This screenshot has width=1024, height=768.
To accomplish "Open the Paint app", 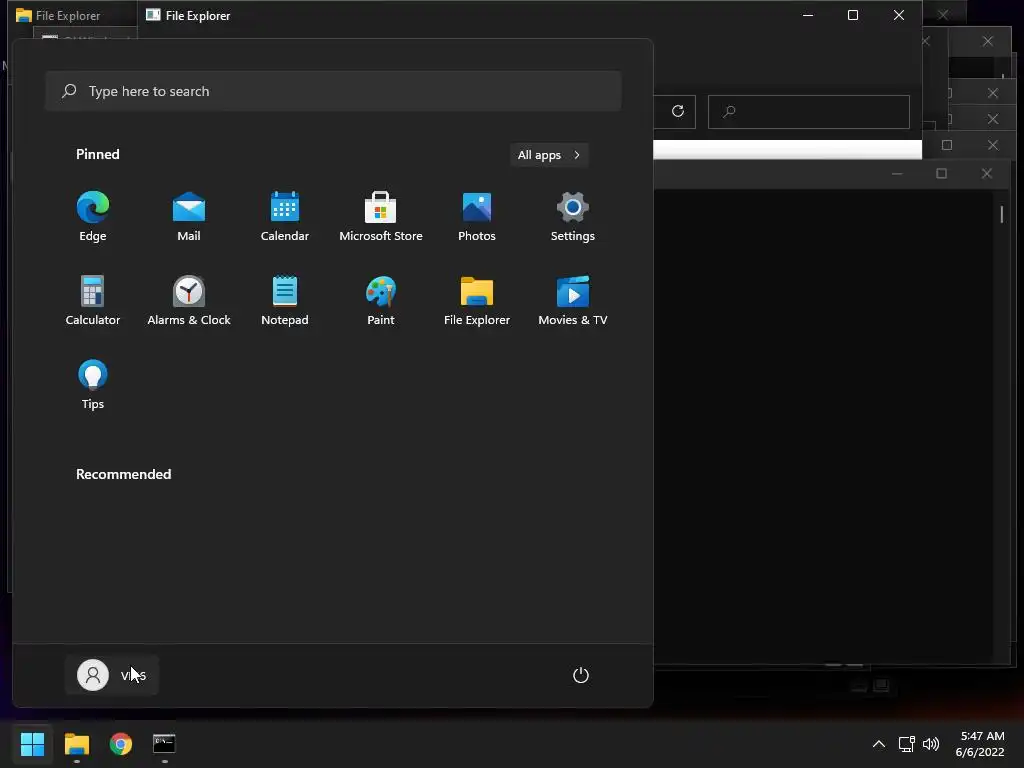I will 381,300.
